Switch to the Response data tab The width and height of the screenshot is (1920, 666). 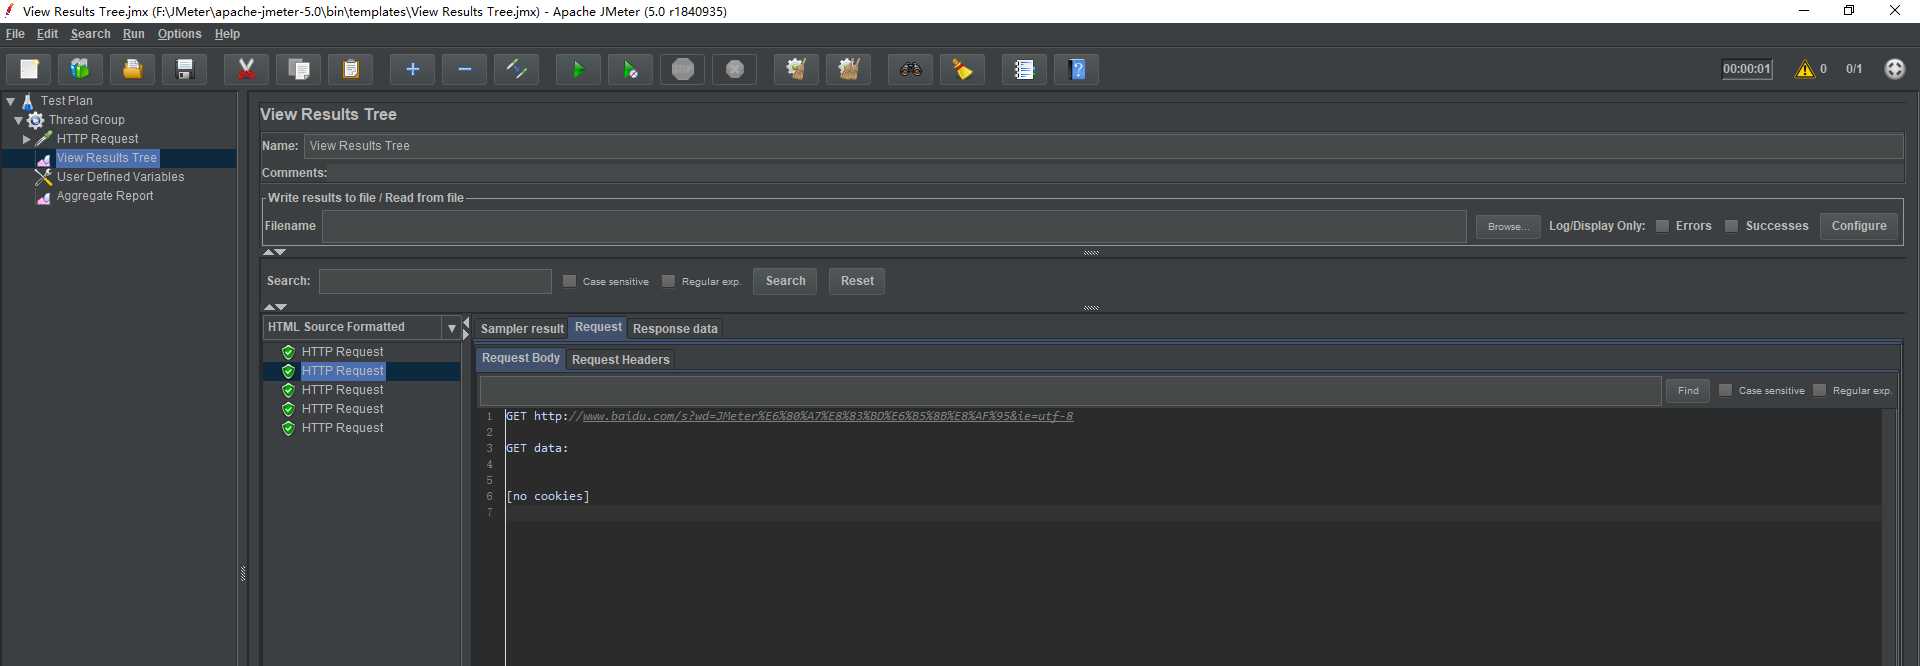coord(675,329)
